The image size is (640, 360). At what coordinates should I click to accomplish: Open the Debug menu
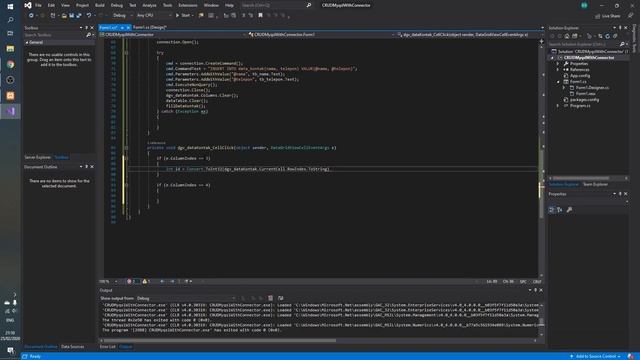117,5
